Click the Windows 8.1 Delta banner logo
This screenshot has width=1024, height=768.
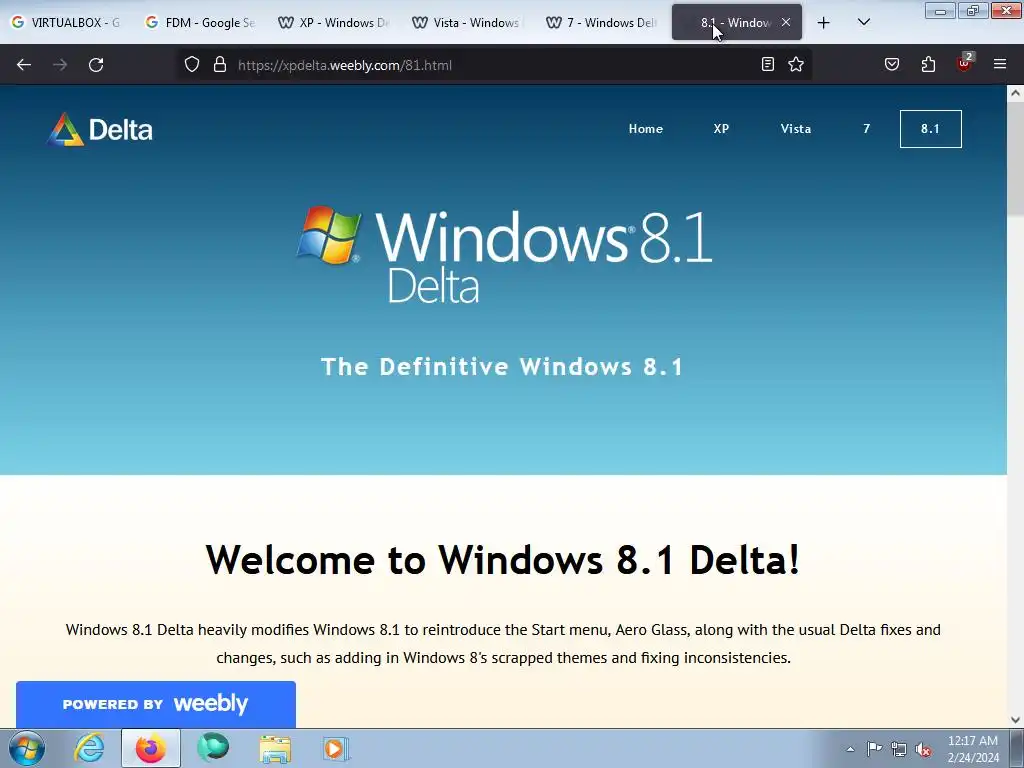click(504, 255)
